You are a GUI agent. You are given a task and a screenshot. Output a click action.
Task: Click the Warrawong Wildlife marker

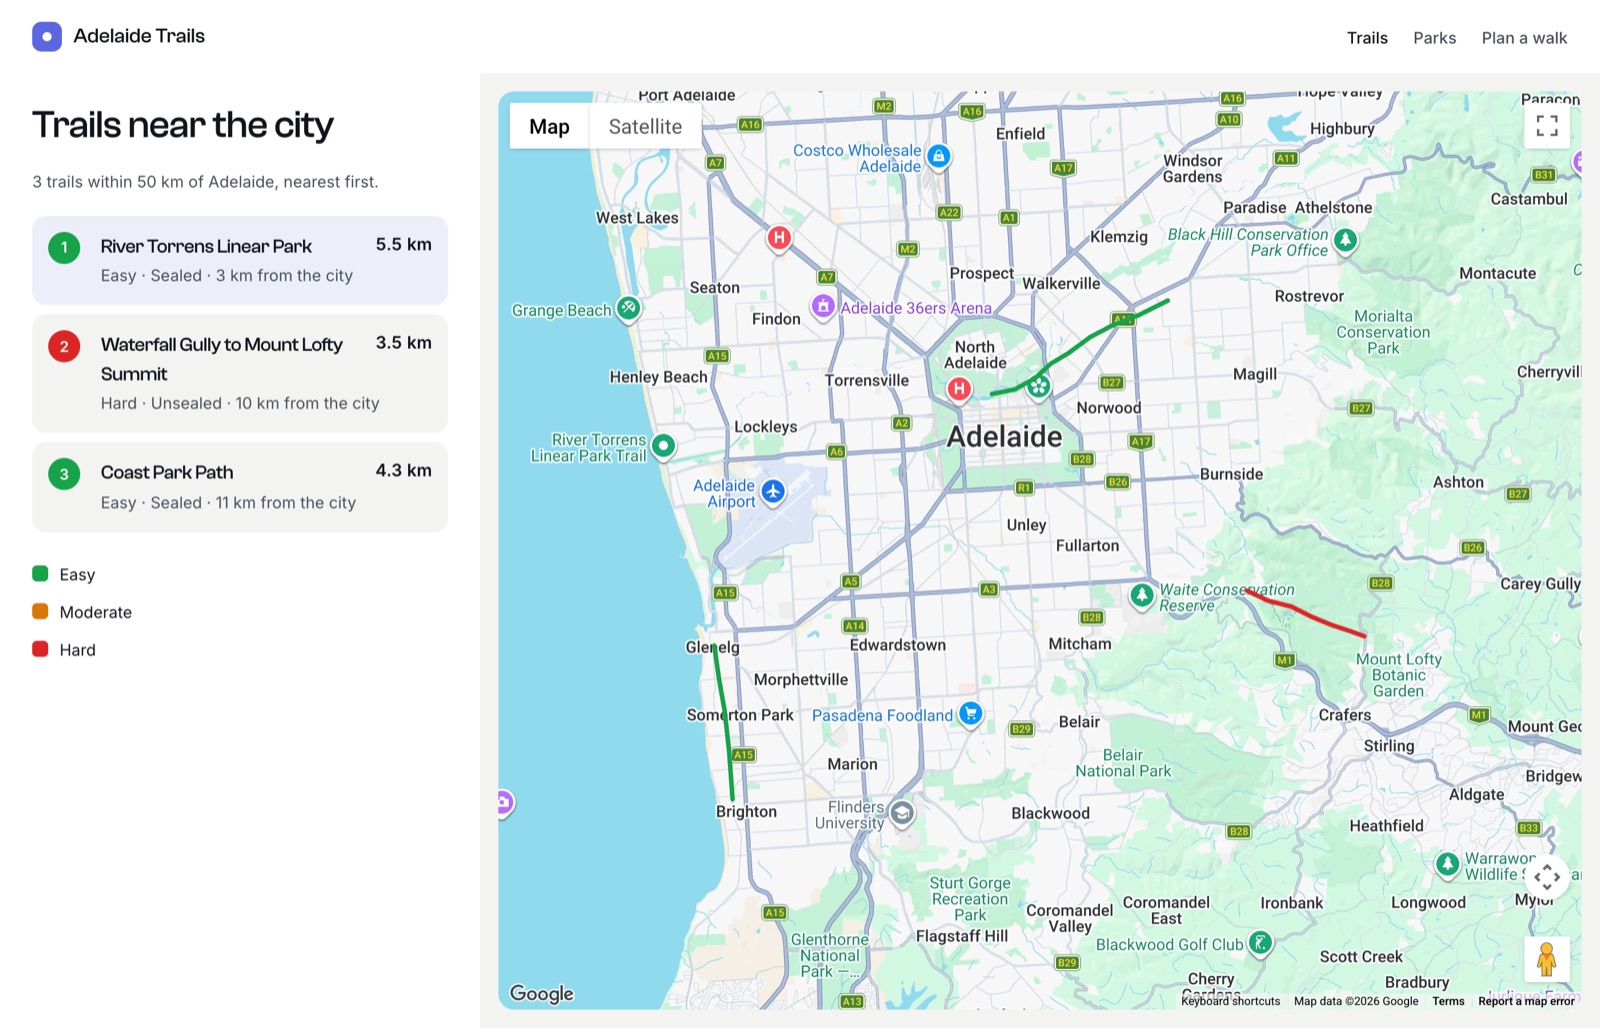[x=1447, y=864]
